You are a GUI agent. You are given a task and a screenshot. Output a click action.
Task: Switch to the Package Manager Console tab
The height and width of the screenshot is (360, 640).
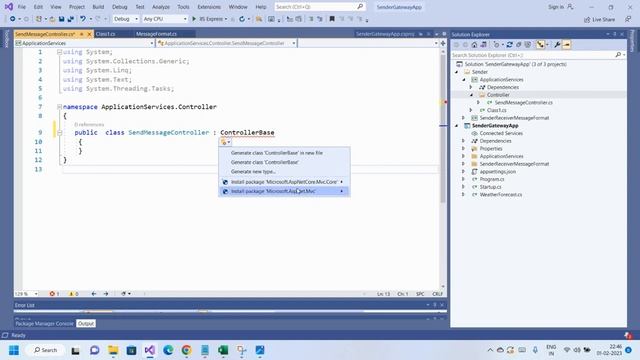pos(44,324)
